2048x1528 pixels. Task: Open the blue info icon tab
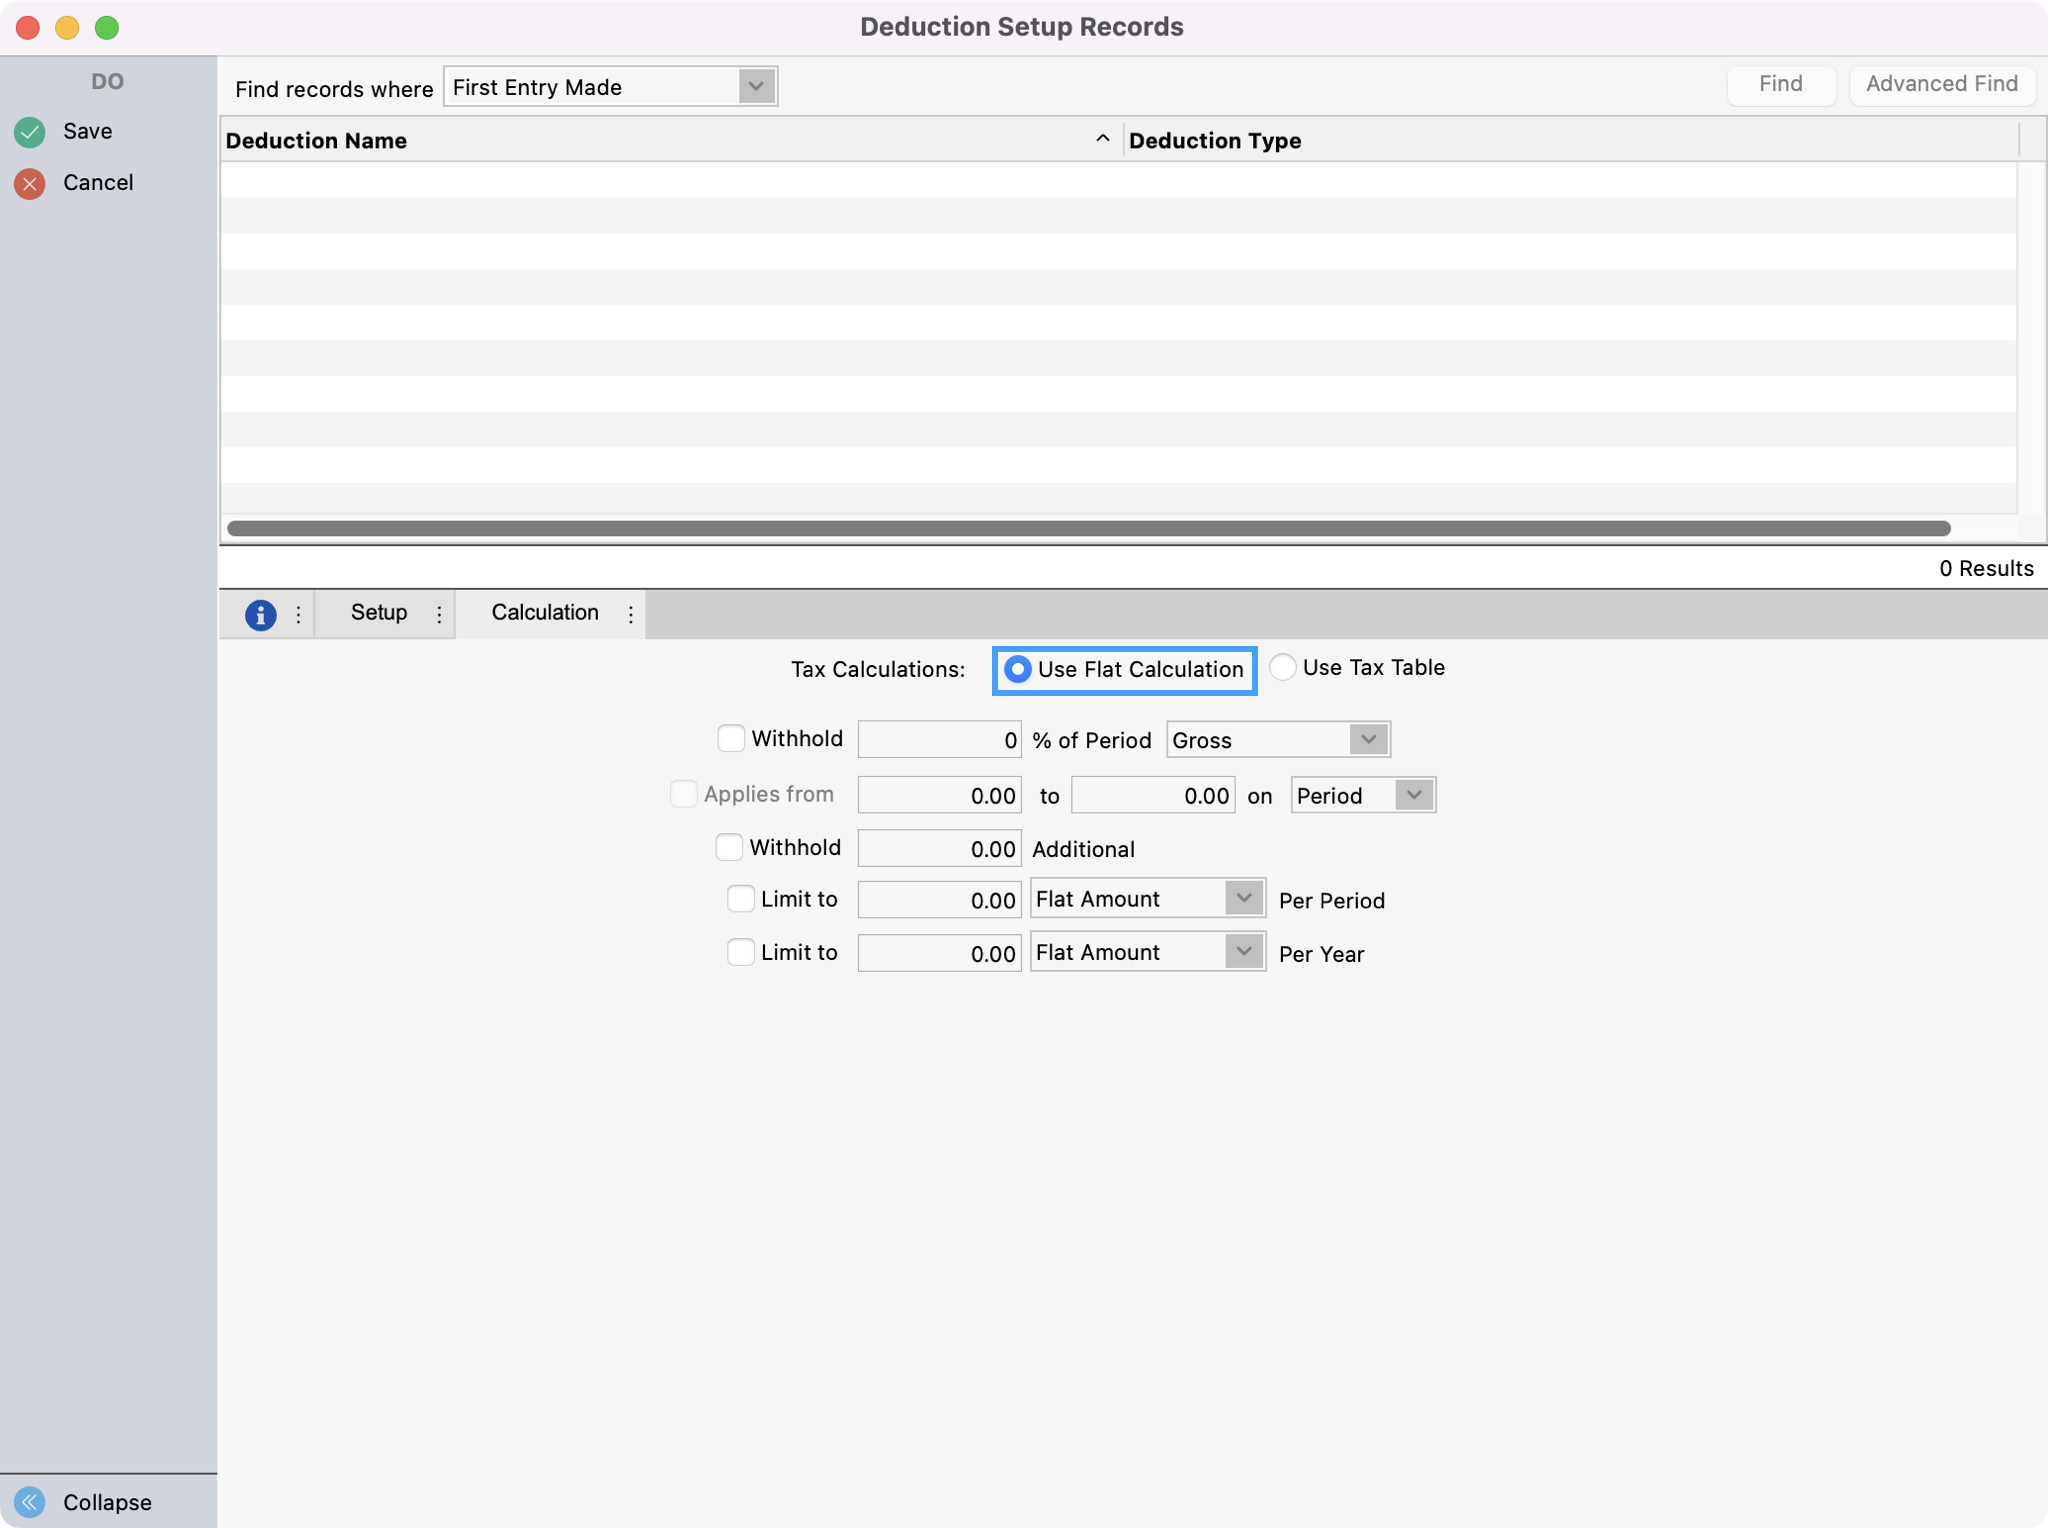coord(260,614)
